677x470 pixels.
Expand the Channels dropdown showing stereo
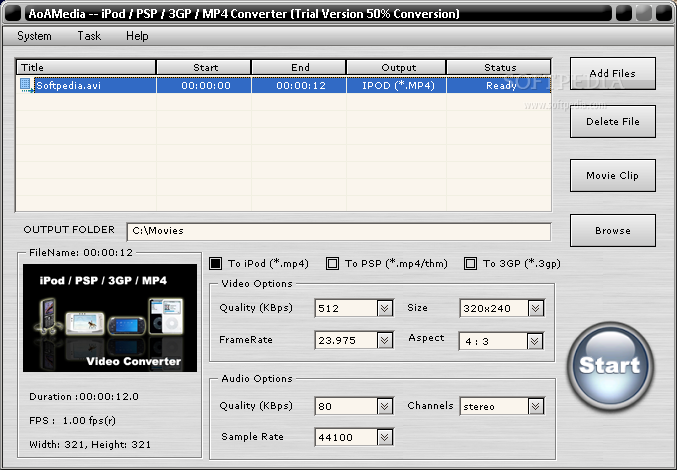point(535,406)
